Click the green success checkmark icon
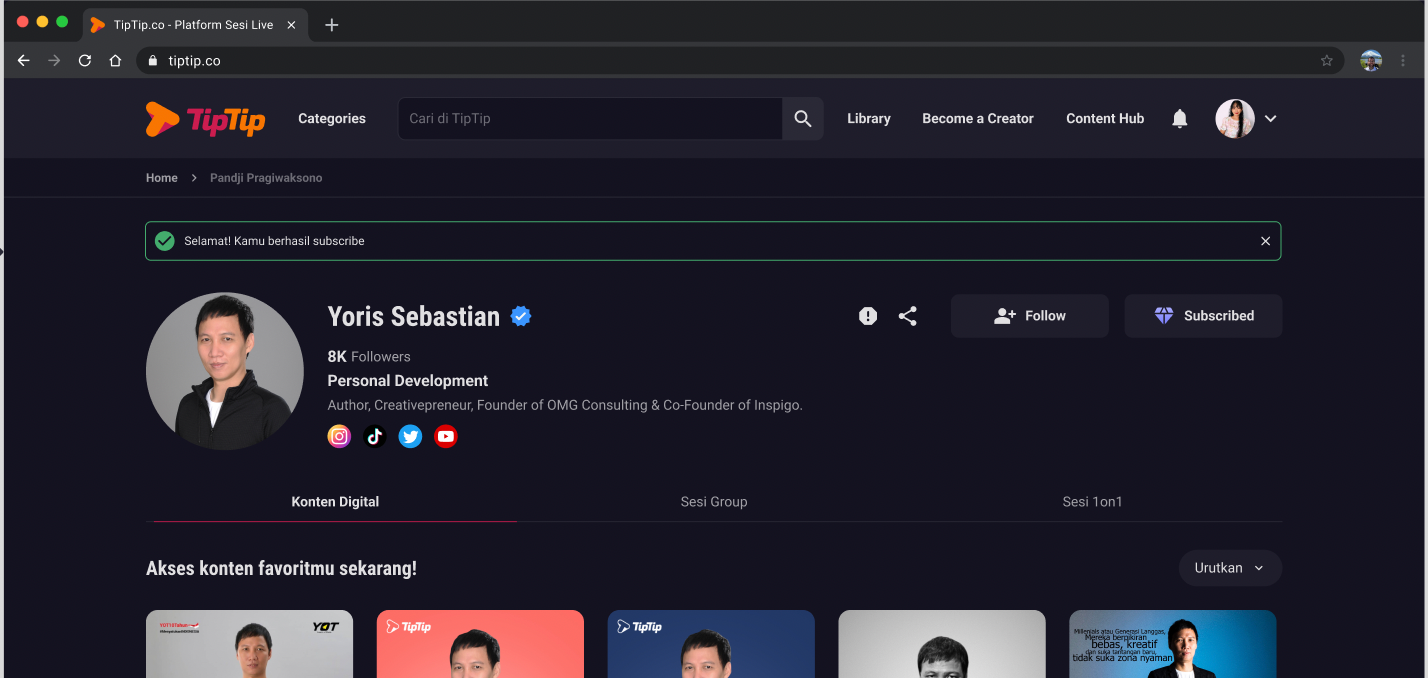The image size is (1428, 678). (165, 241)
